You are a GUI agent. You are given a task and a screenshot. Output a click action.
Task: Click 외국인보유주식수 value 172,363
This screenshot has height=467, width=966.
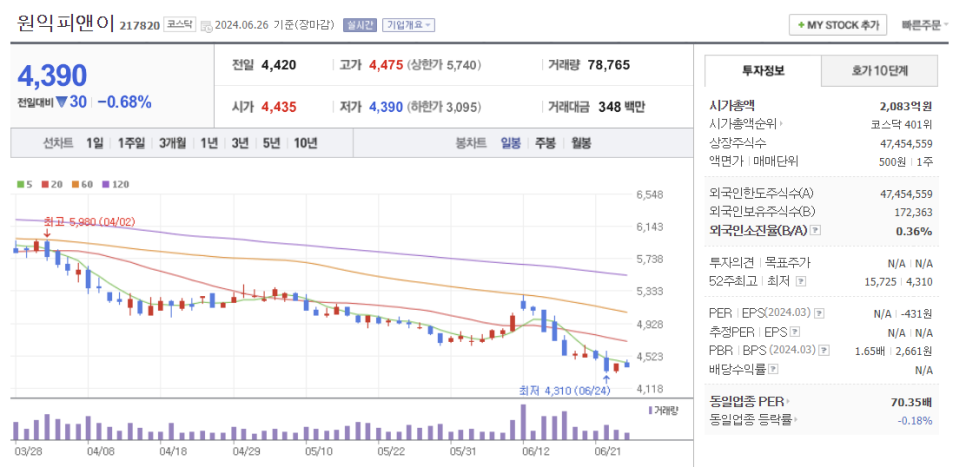click(914, 212)
